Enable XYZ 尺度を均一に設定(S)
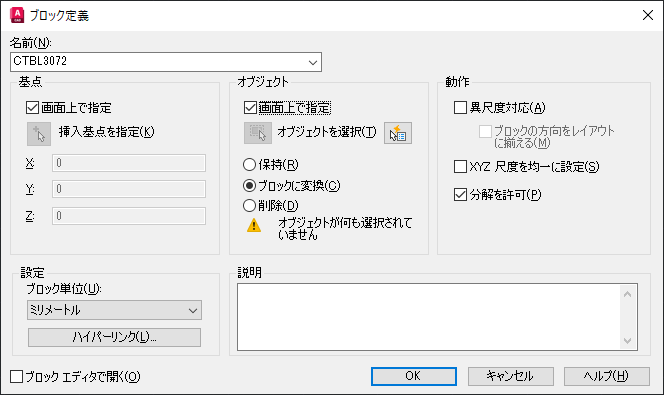This screenshot has width=664, height=395. click(460, 166)
